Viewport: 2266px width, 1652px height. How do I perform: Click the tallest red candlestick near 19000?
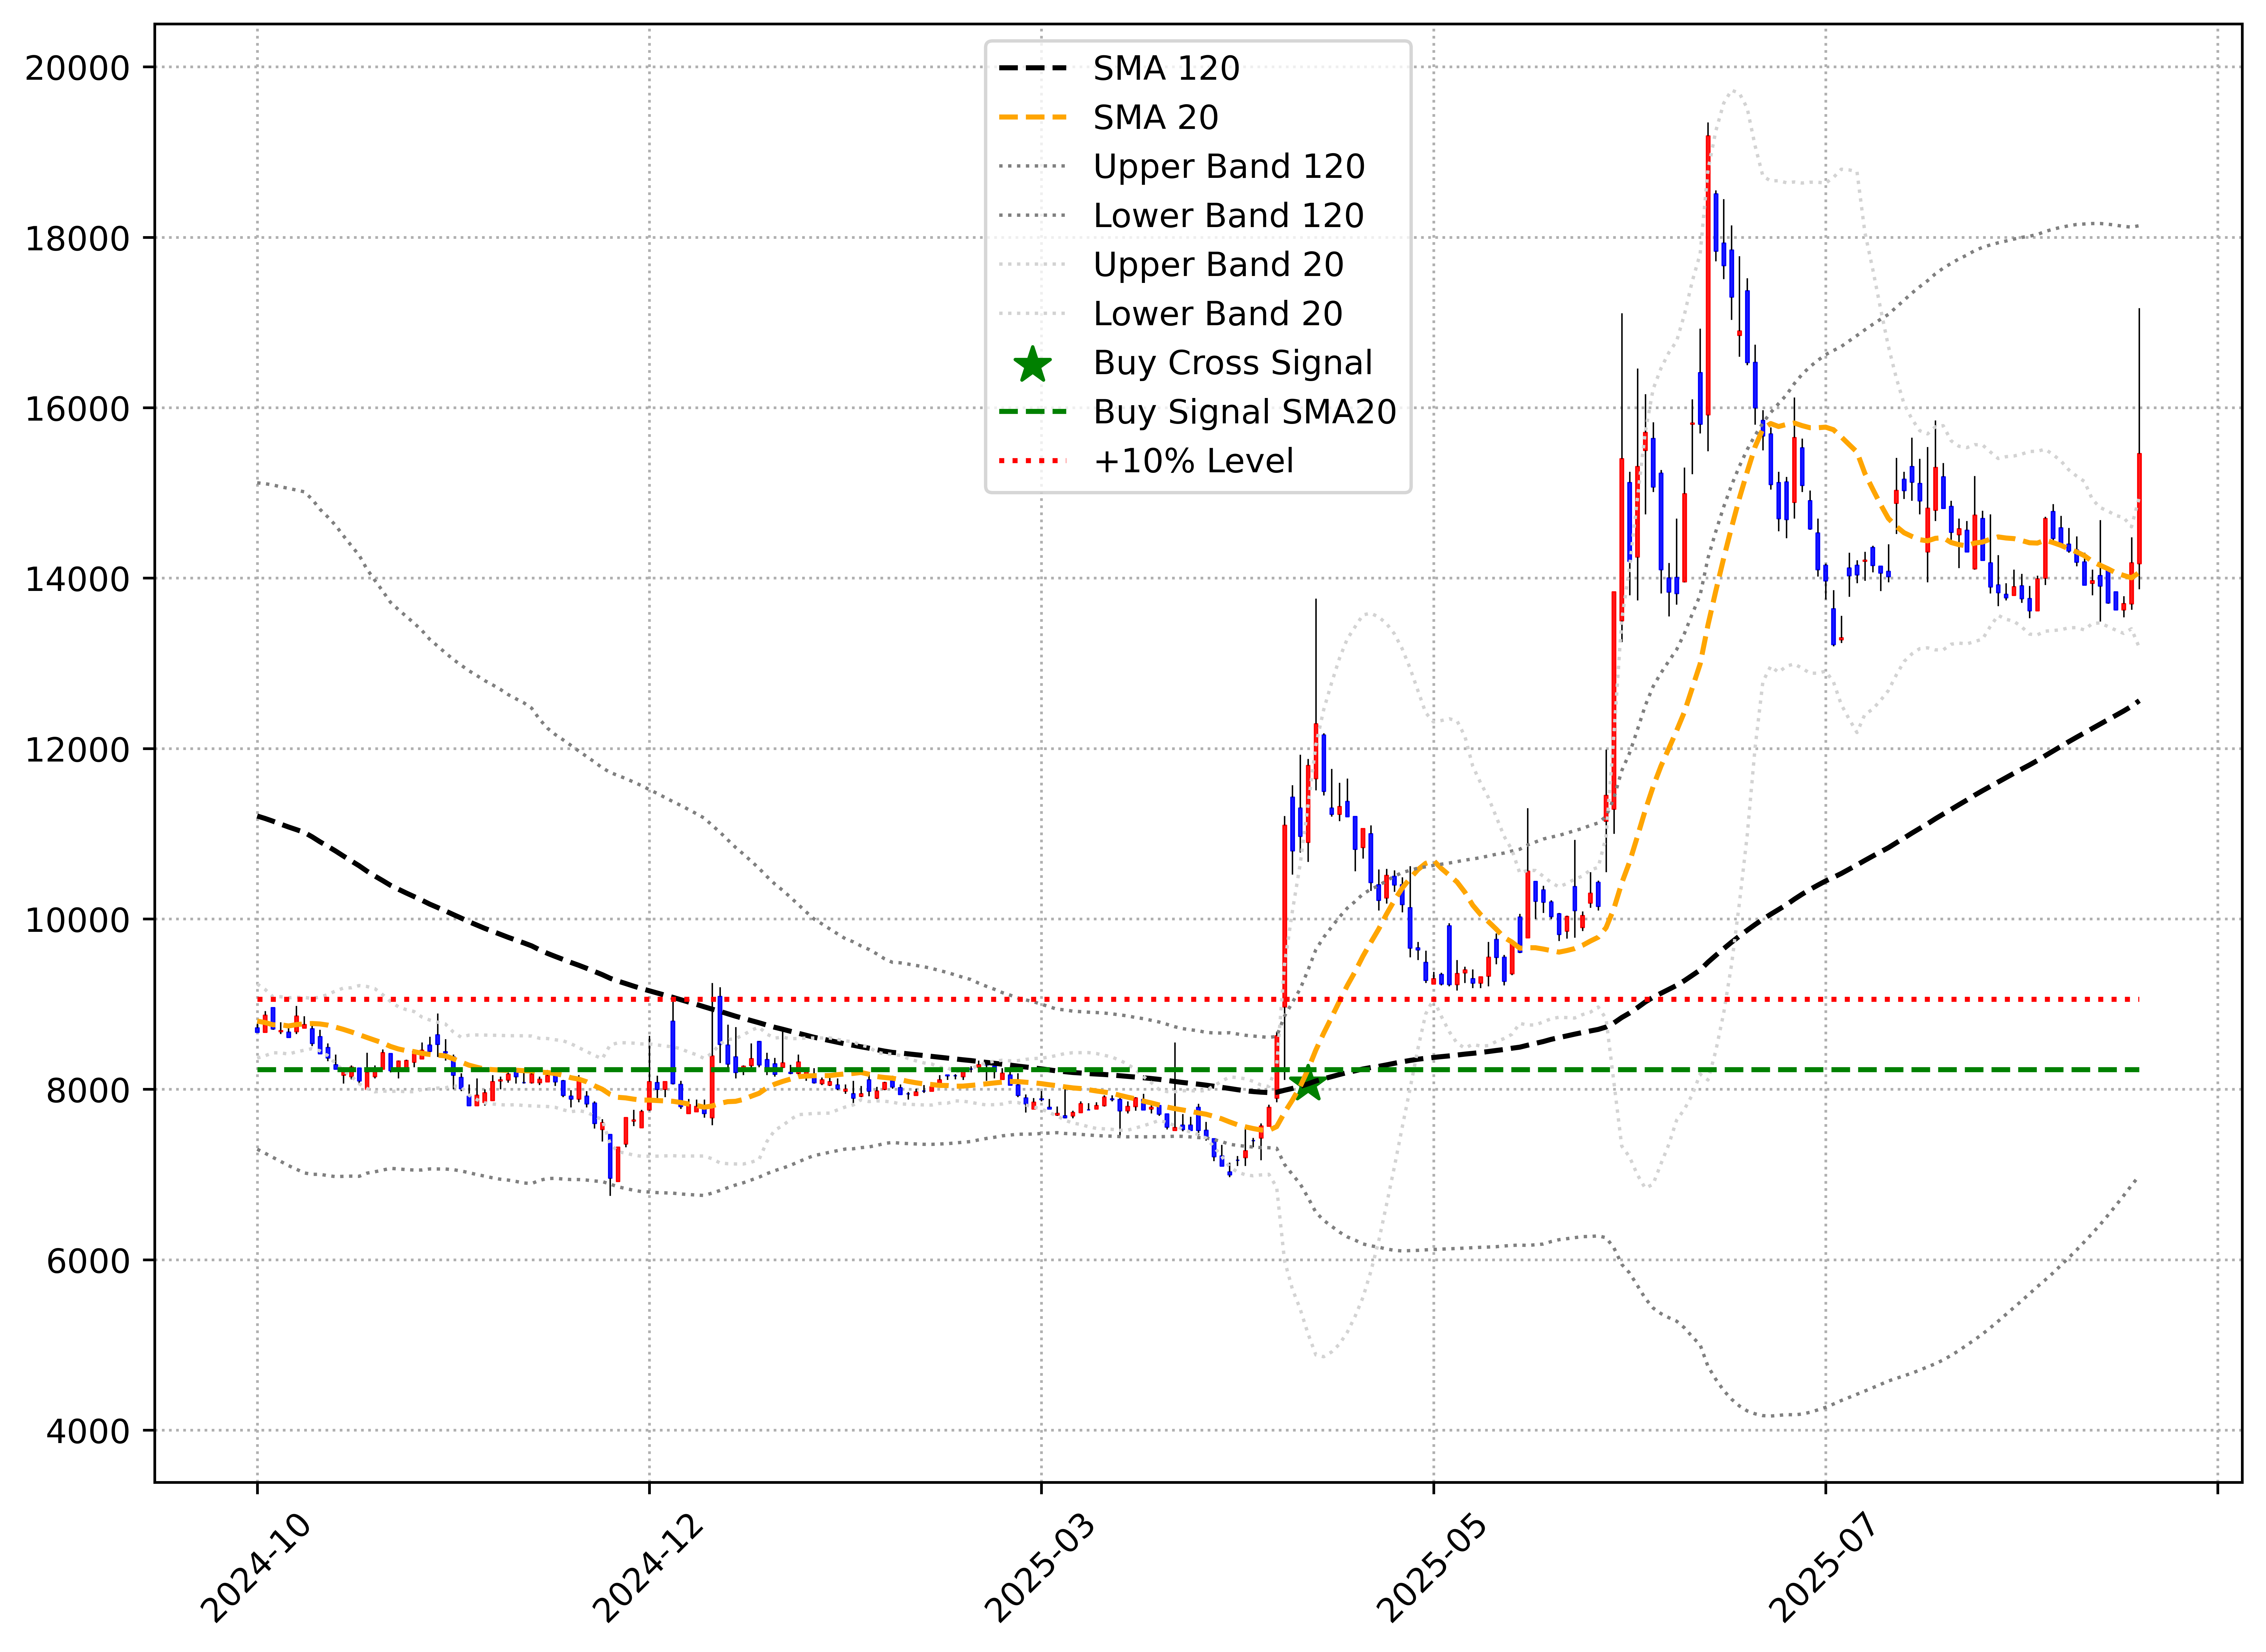(x=1708, y=275)
